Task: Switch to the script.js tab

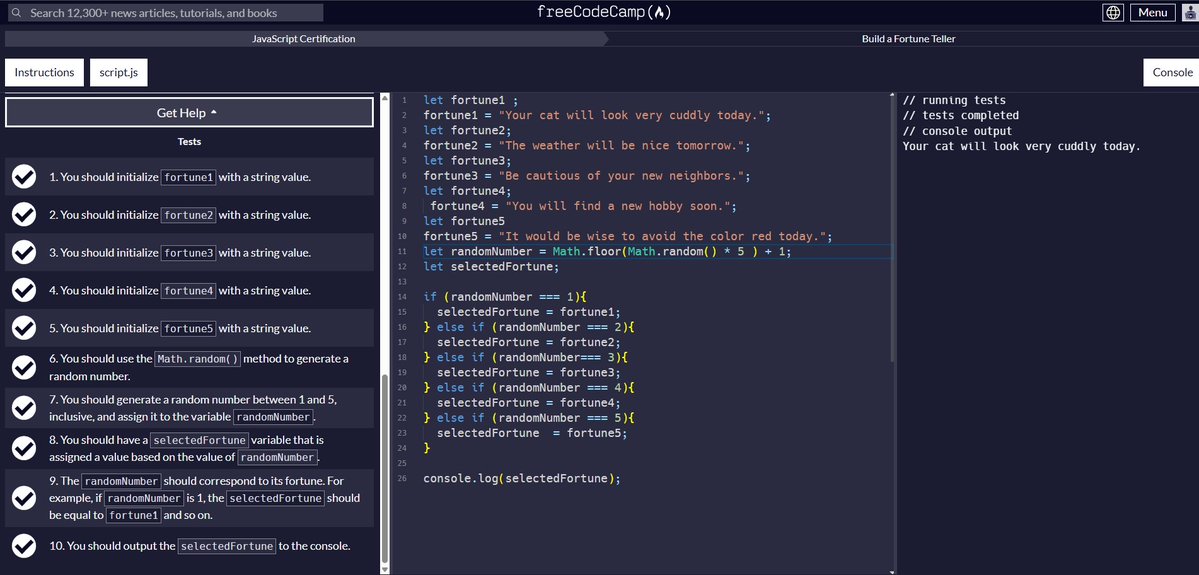Action: 119,73
